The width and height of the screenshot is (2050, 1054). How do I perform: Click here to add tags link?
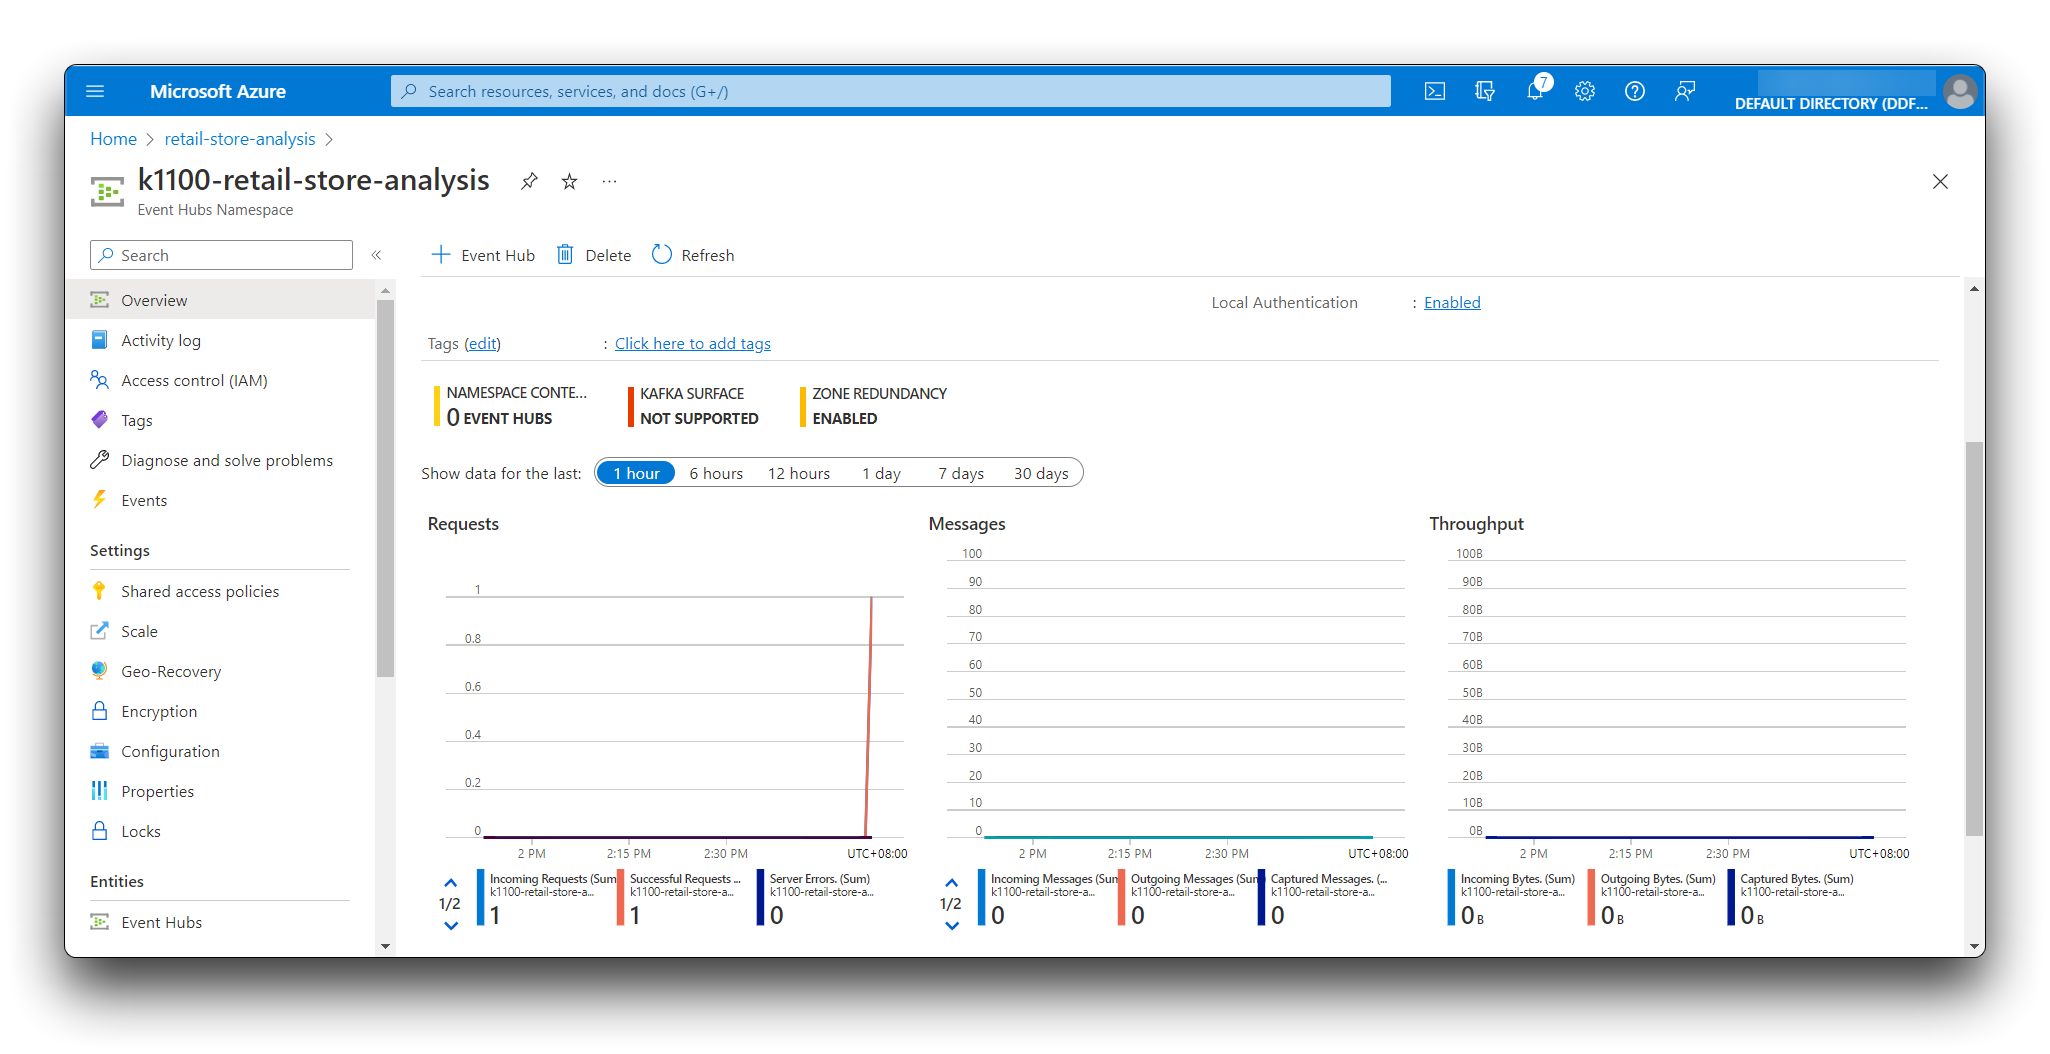tap(693, 343)
